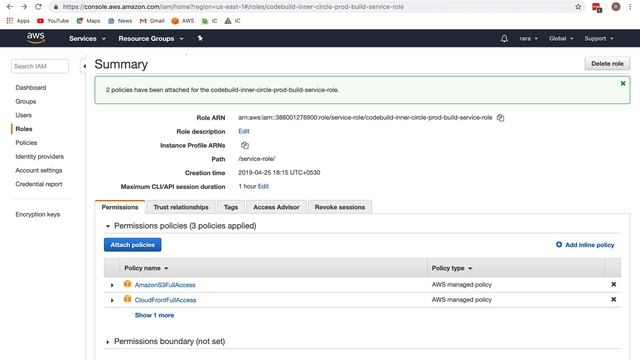Detach CloudFrontFullAccess with its X icon
Screen dimensions: 640x360
tap(613, 299)
